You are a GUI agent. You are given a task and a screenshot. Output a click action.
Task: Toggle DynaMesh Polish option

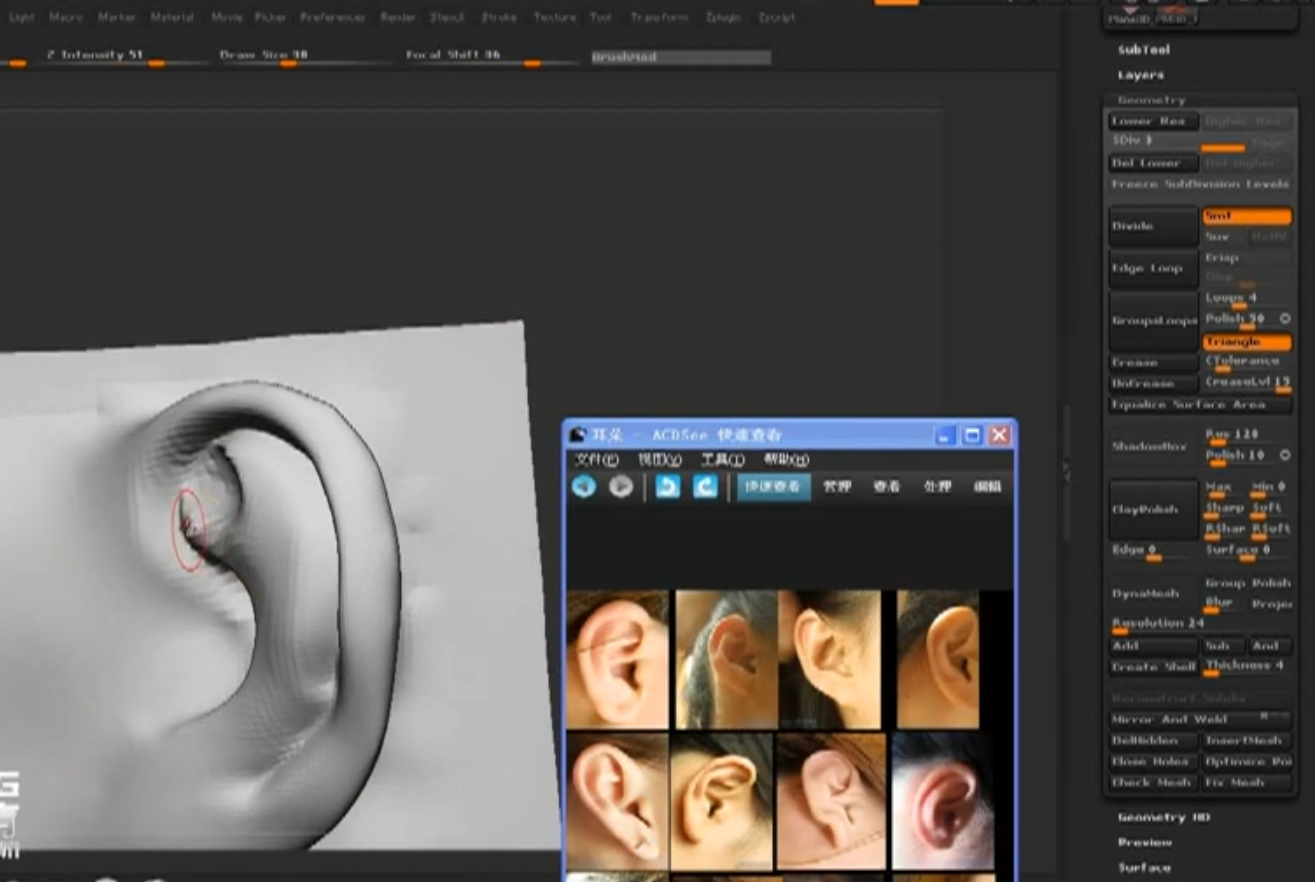coord(1271,583)
